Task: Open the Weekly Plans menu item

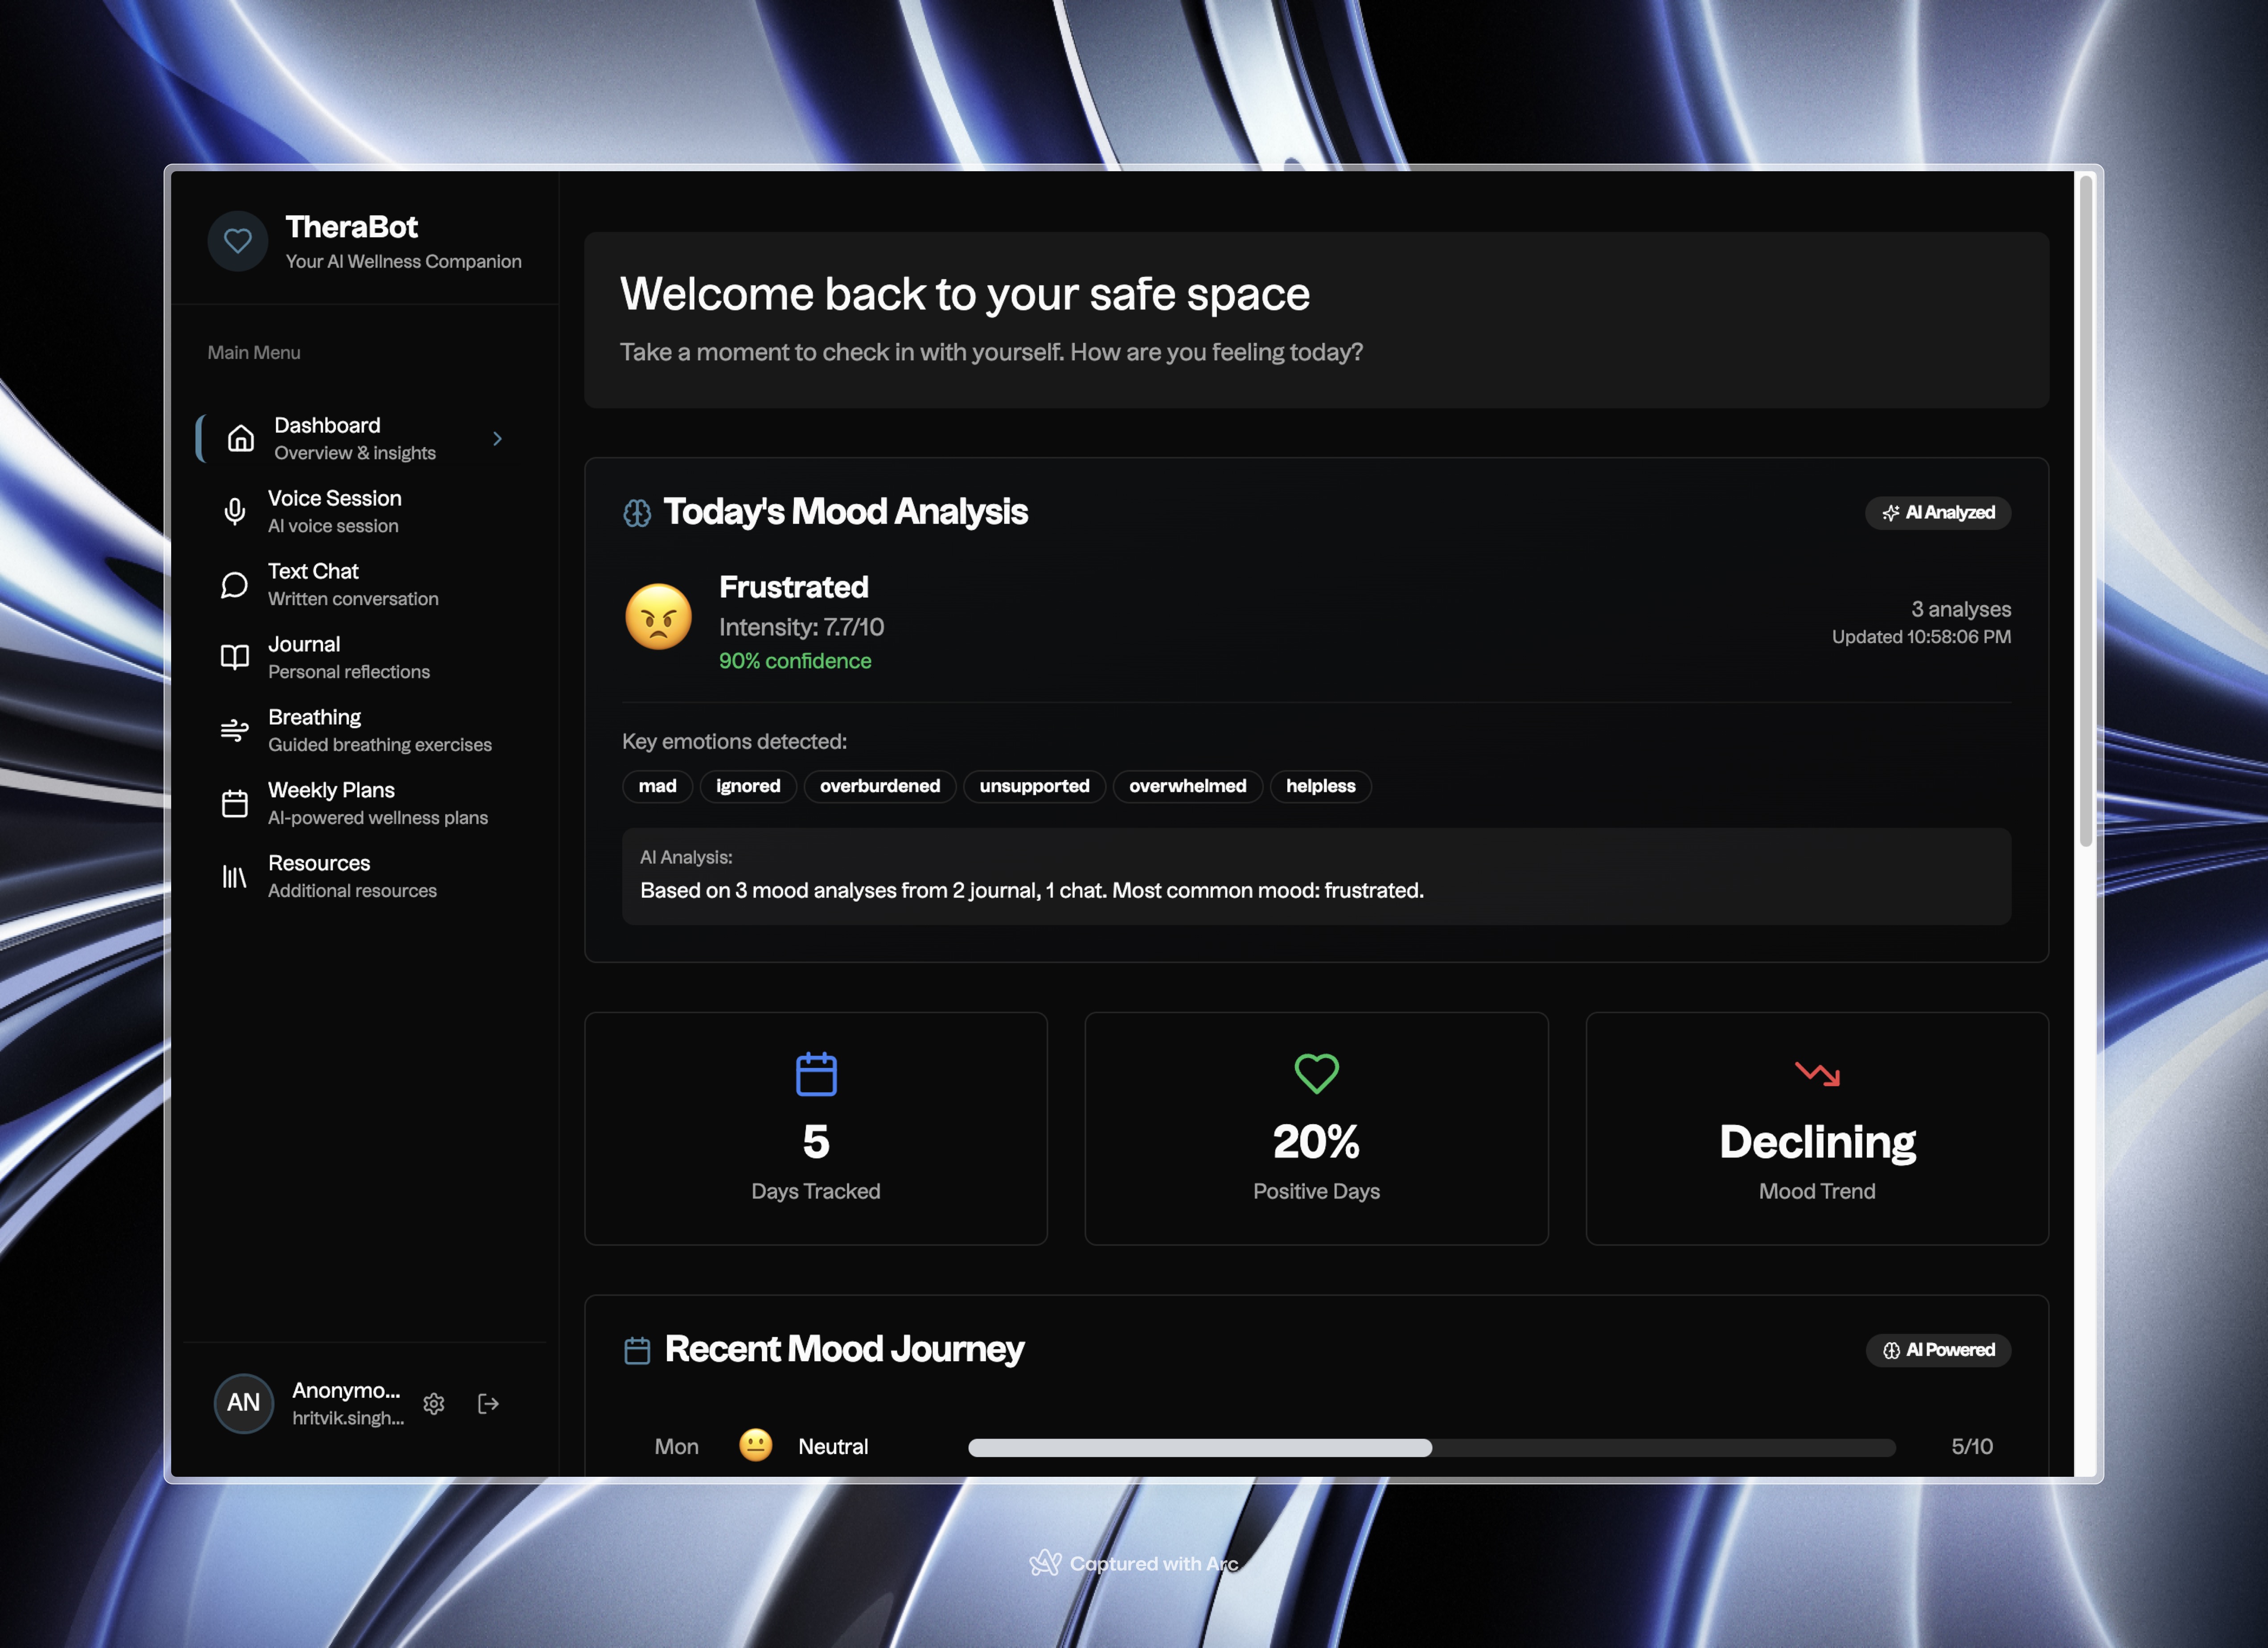Action: 355,803
